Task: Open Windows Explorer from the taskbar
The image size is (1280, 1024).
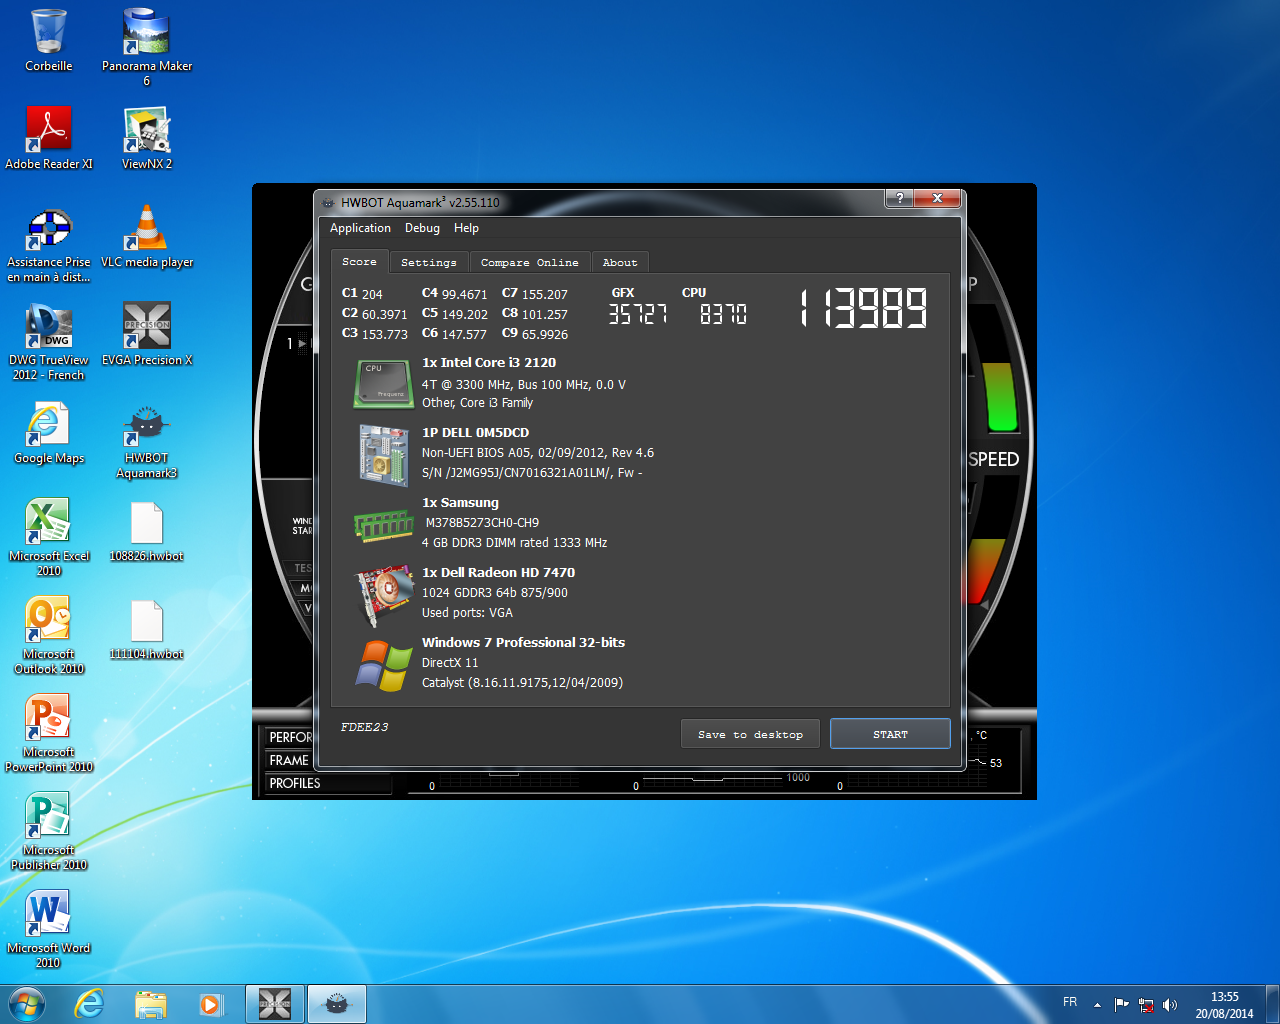Action: [x=151, y=1004]
